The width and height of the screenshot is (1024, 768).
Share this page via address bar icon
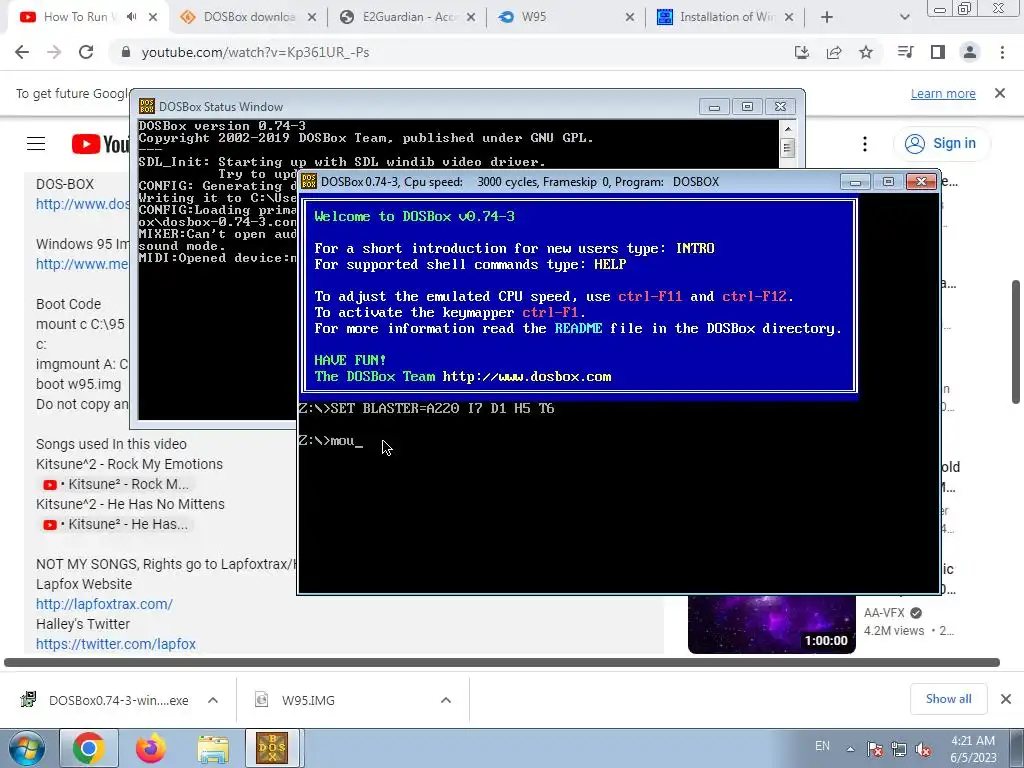(834, 52)
